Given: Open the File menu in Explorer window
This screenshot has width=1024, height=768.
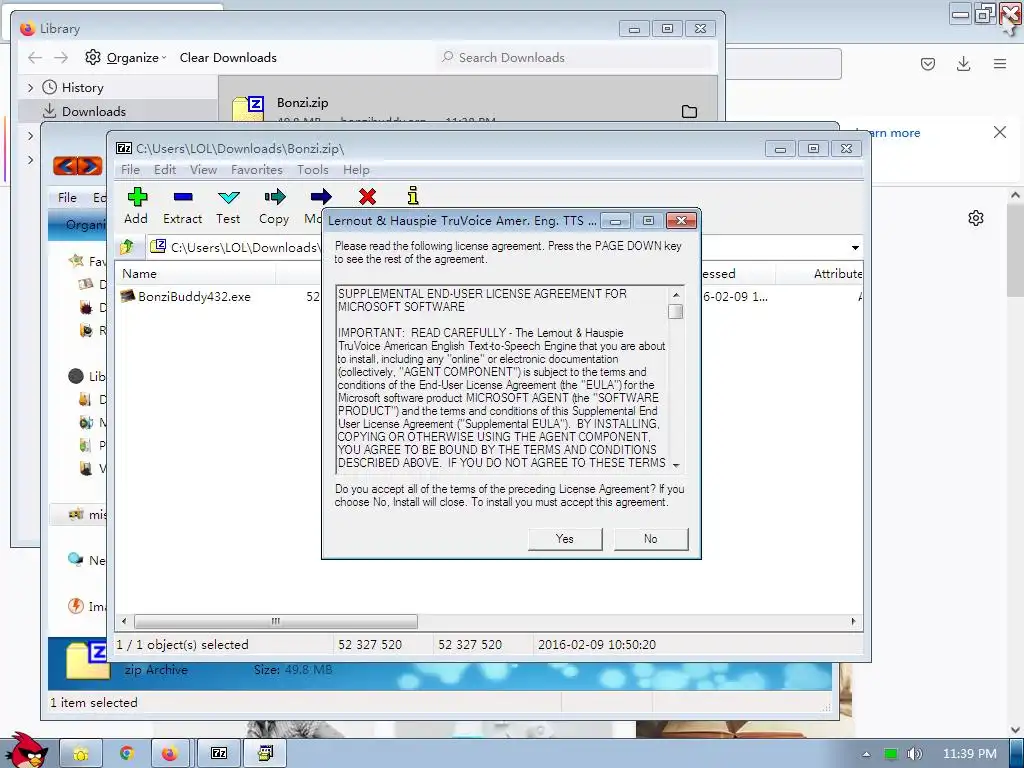Looking at the screenshot, I should 67,197.
